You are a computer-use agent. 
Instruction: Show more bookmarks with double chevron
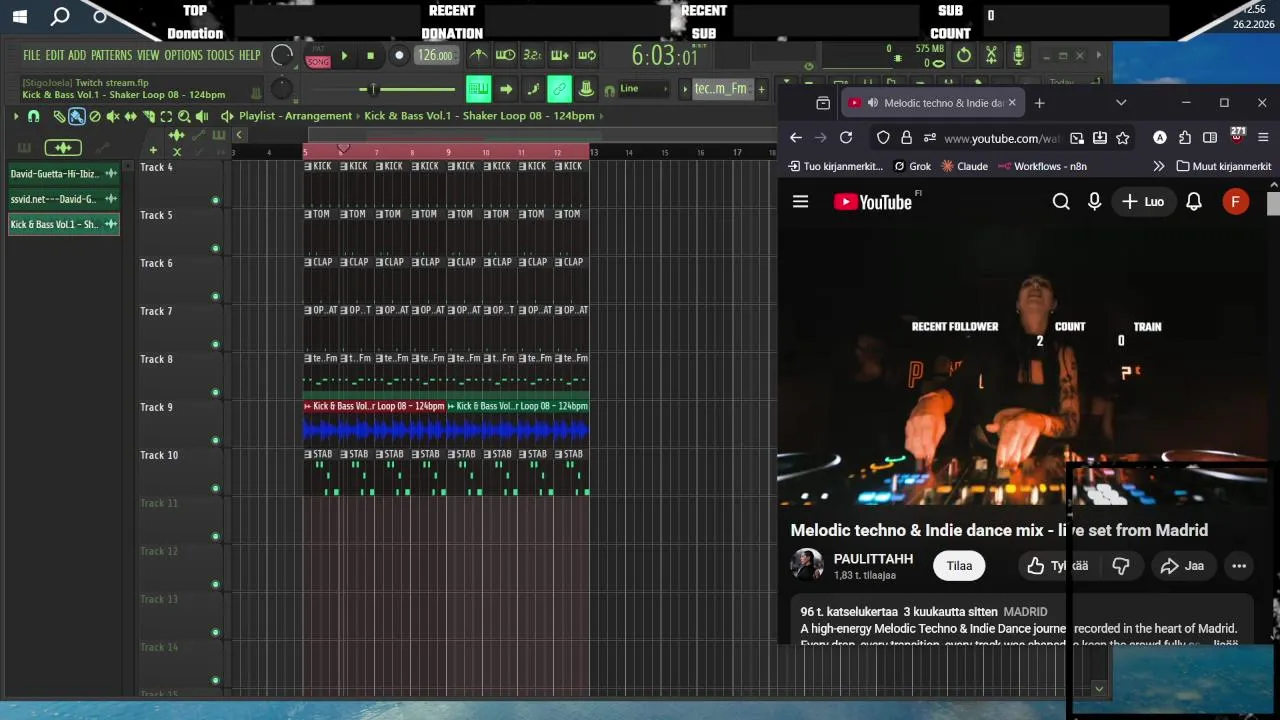click(1158, 166)
